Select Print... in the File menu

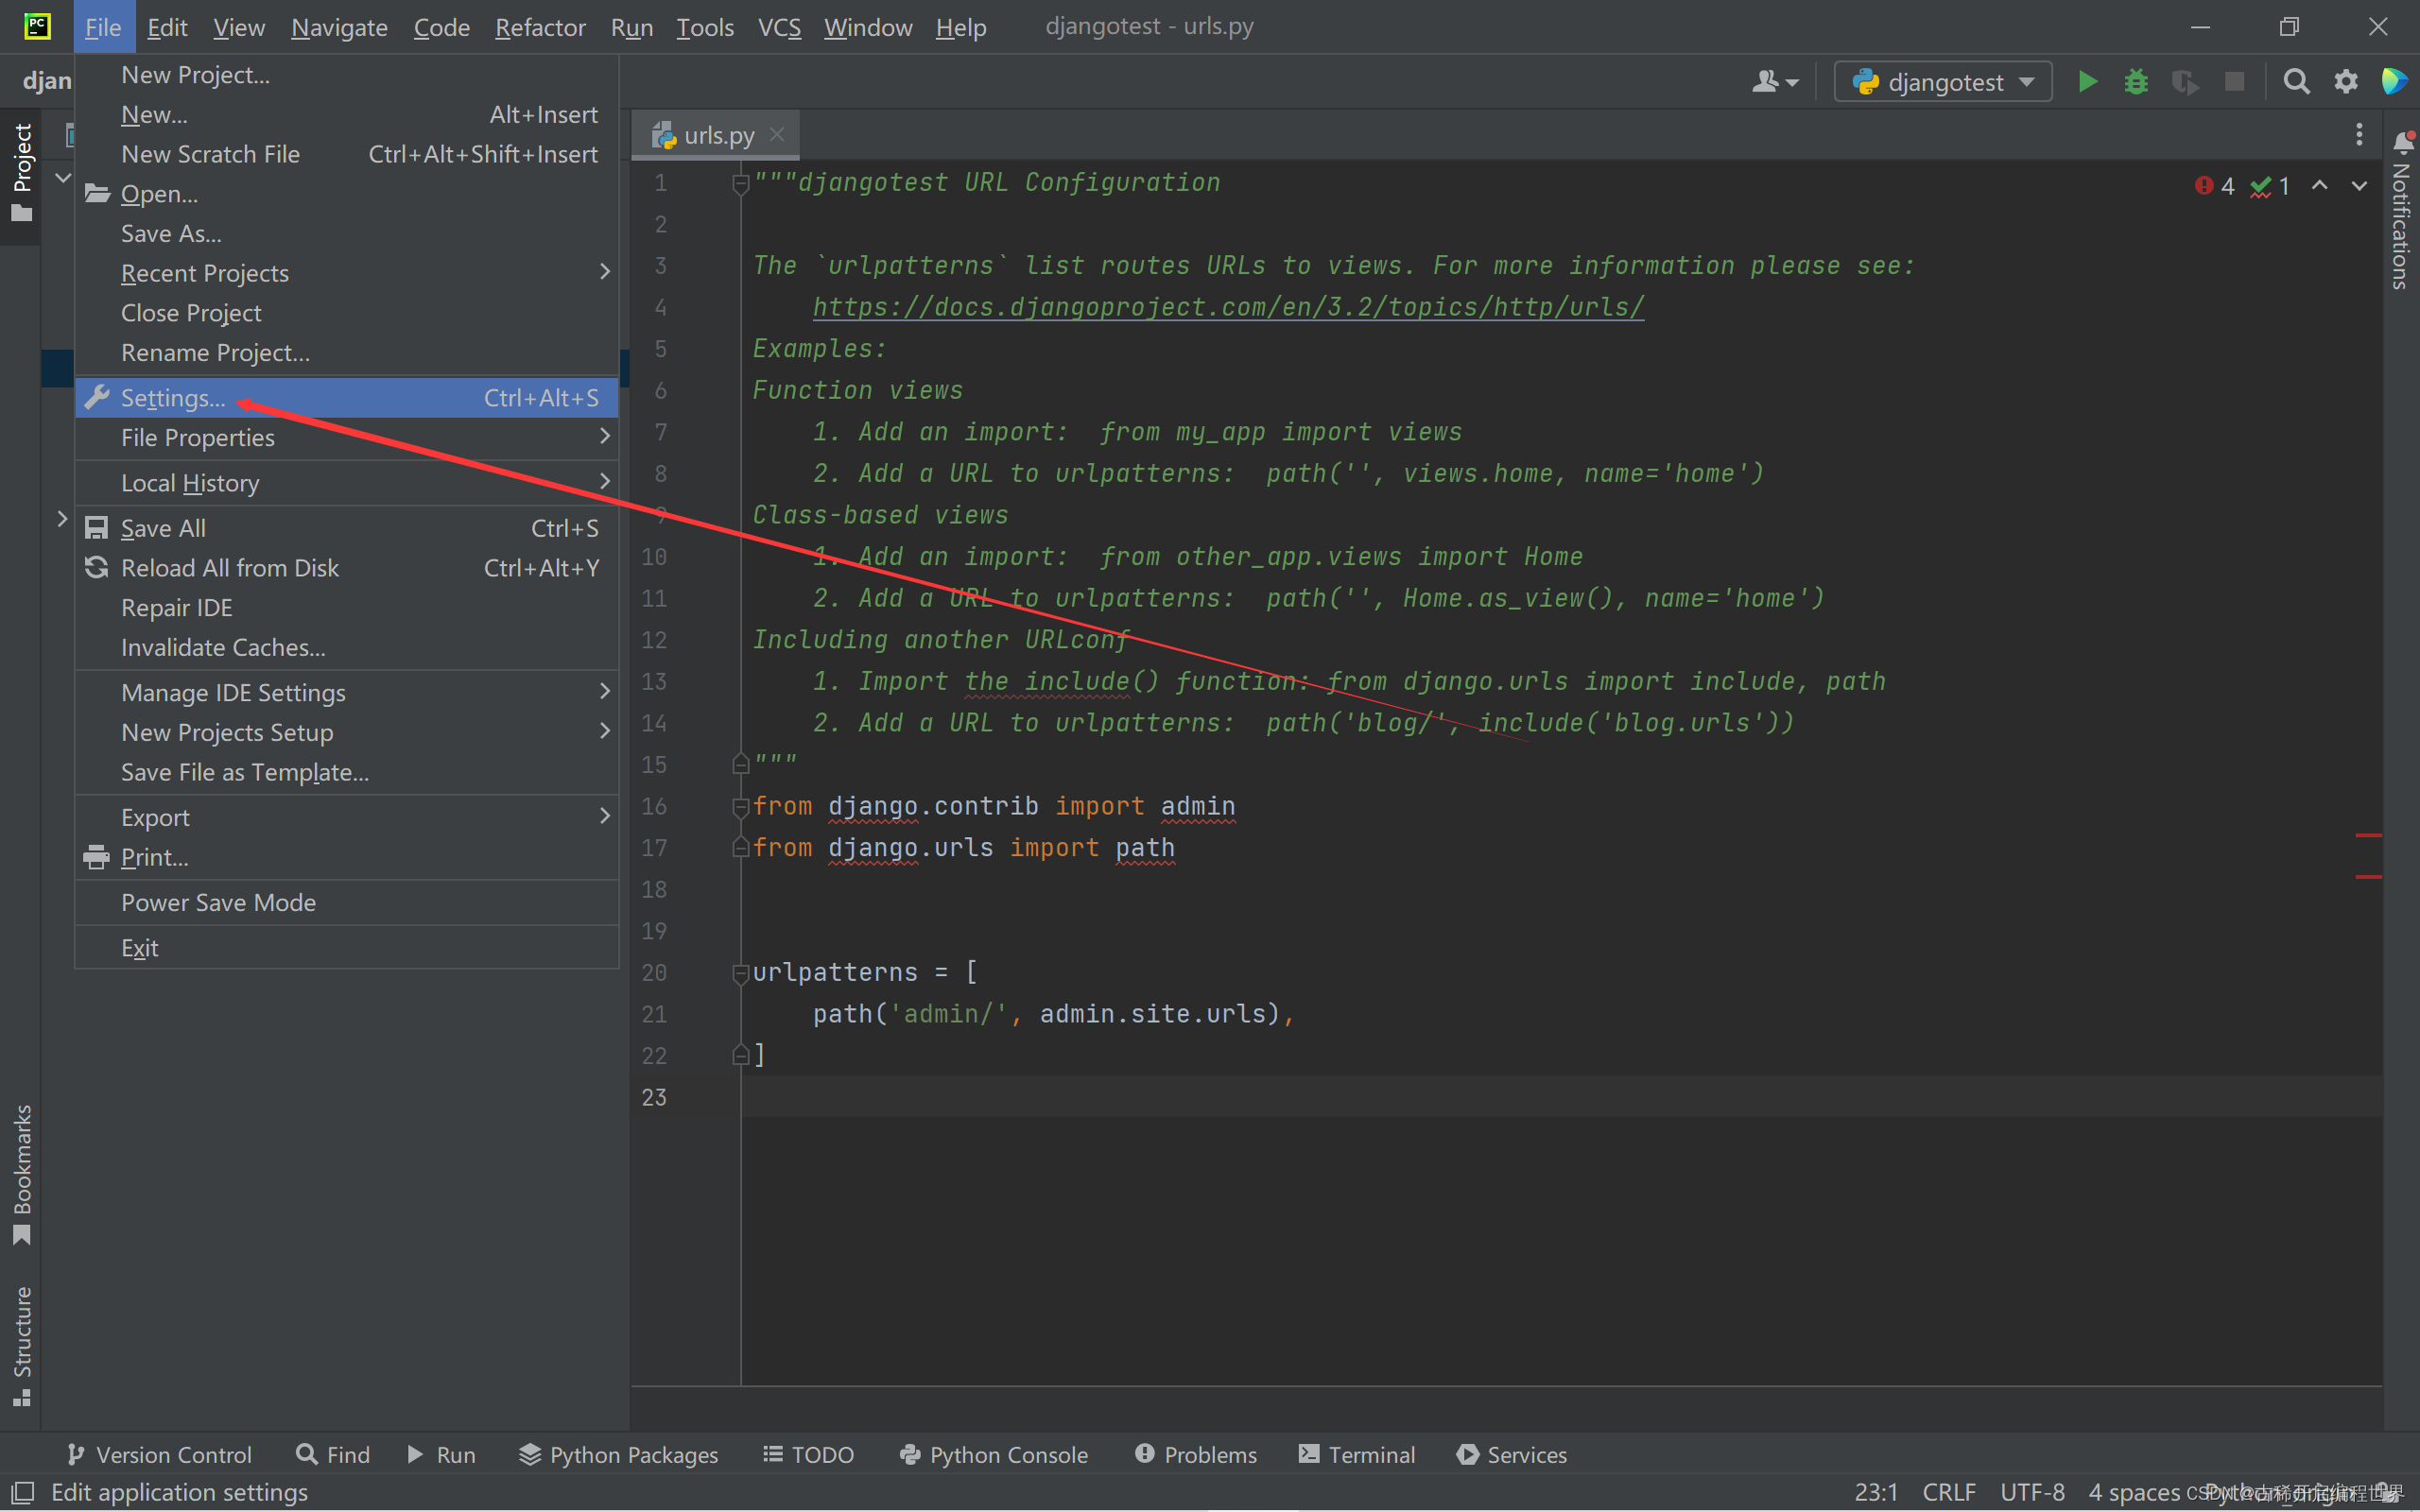(347, 857)
